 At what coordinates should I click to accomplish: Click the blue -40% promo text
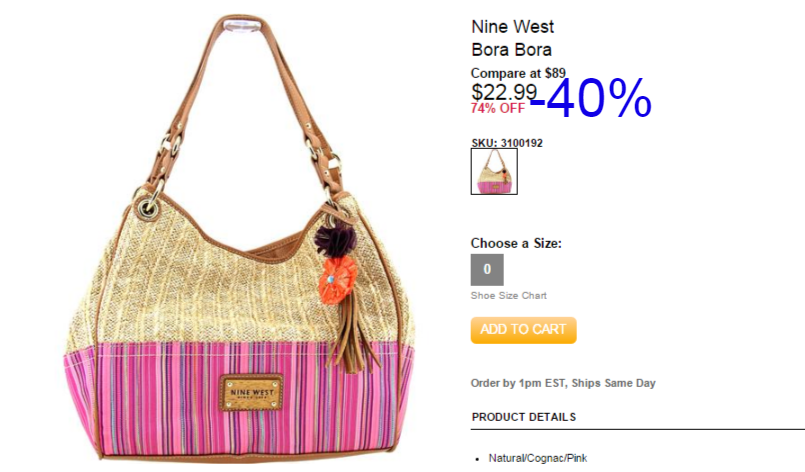click(x=590, y=98)
